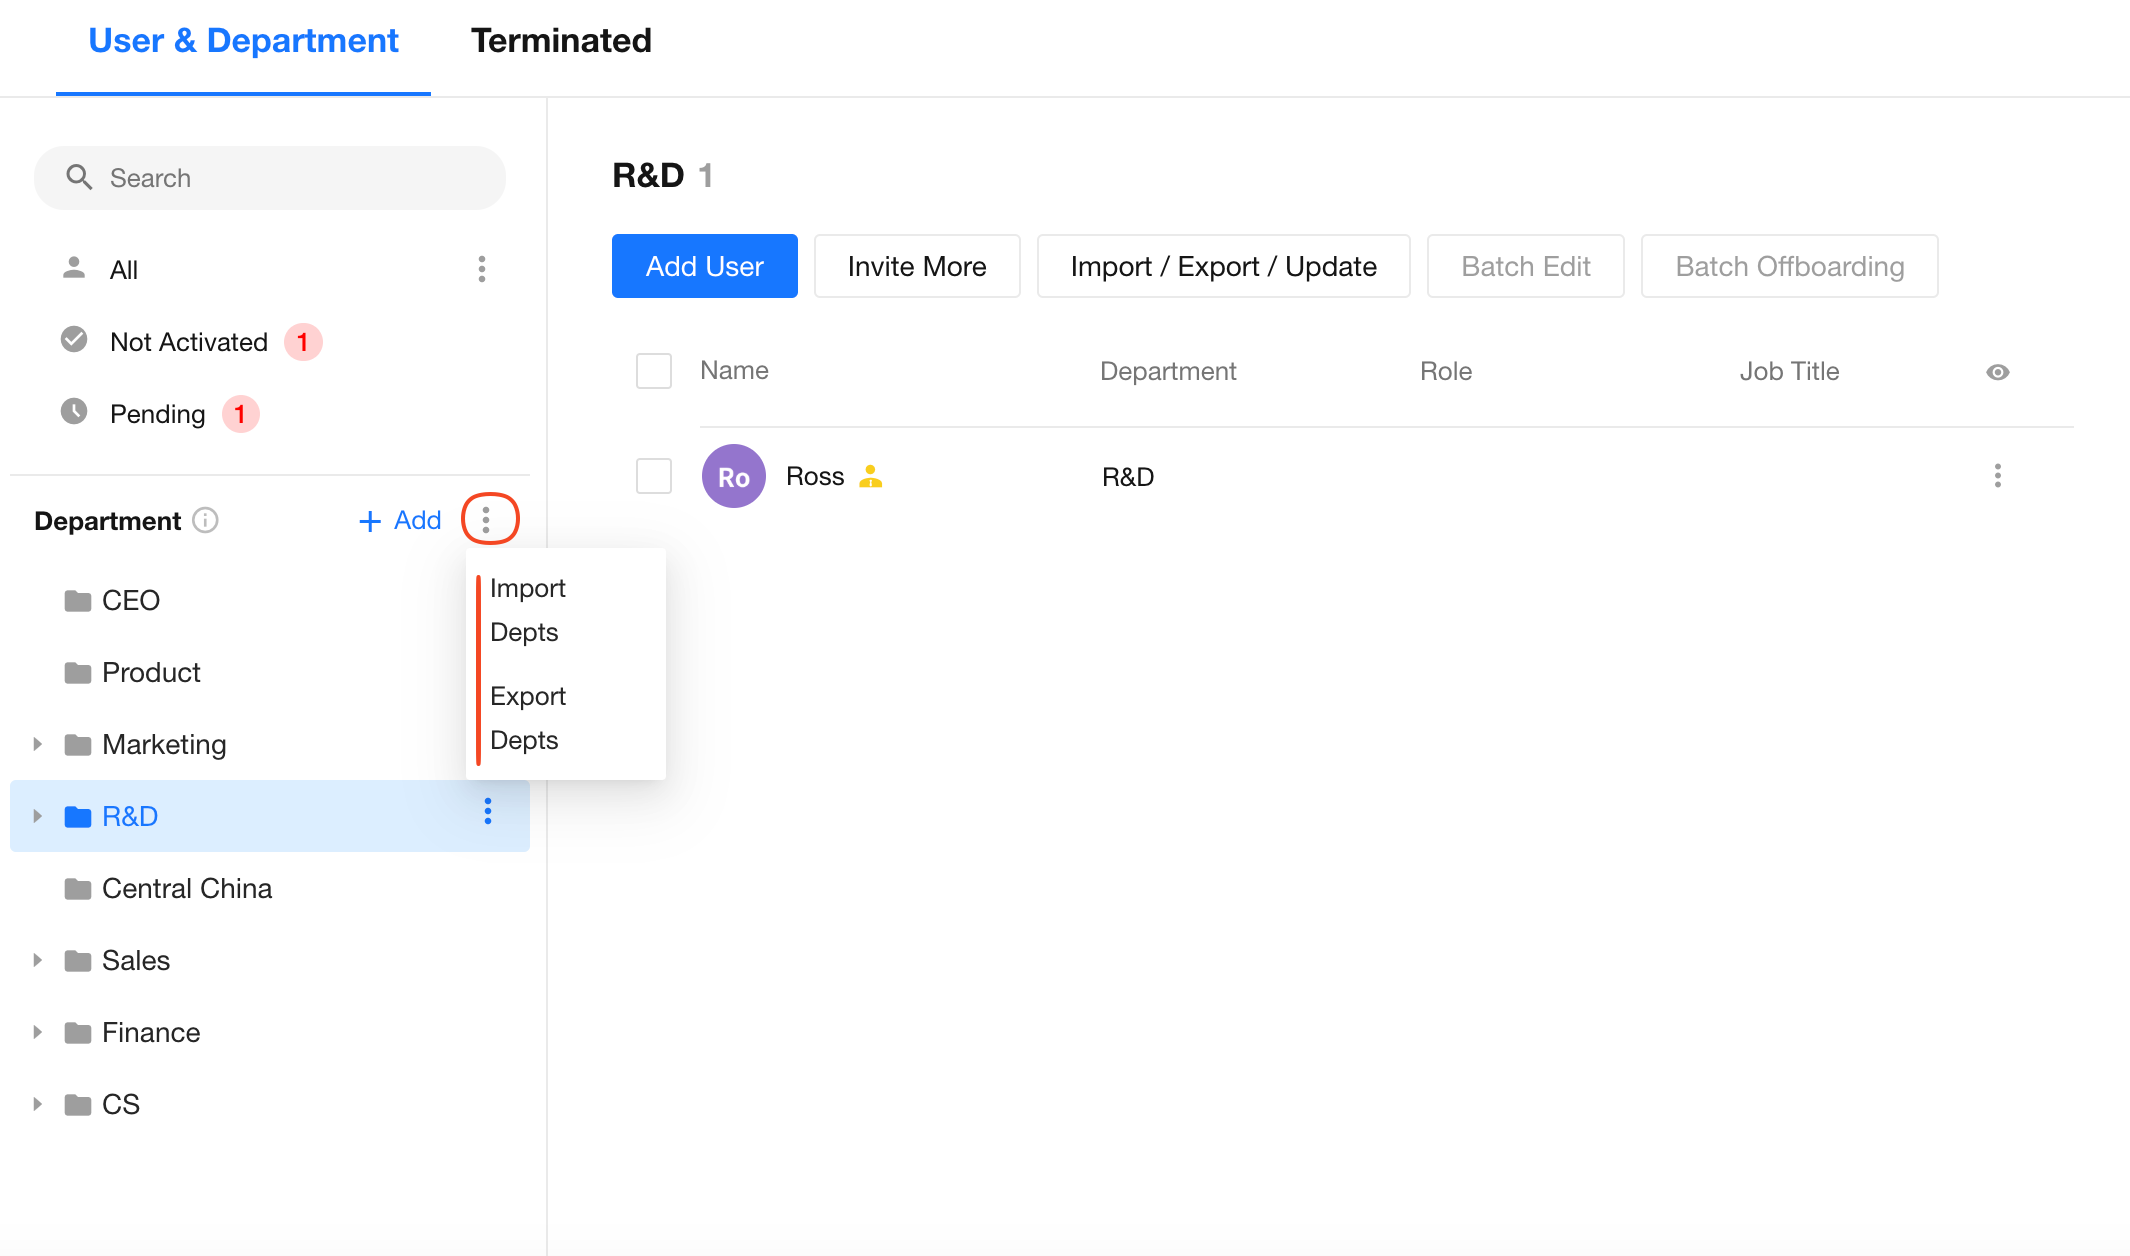Open the Department more options menu

(x=487, y=520)
